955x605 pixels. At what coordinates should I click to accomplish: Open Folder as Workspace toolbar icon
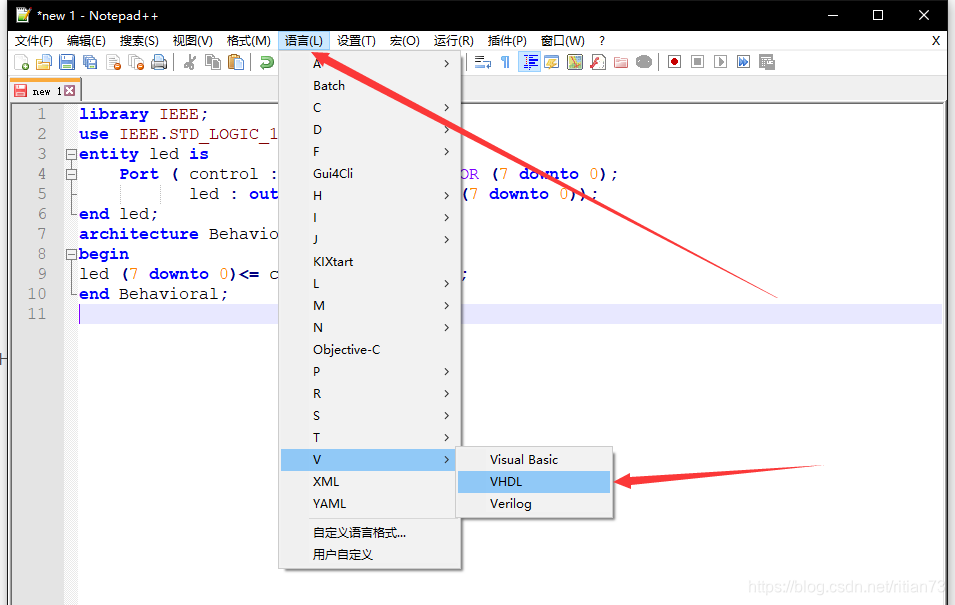[x=621, y=62]
